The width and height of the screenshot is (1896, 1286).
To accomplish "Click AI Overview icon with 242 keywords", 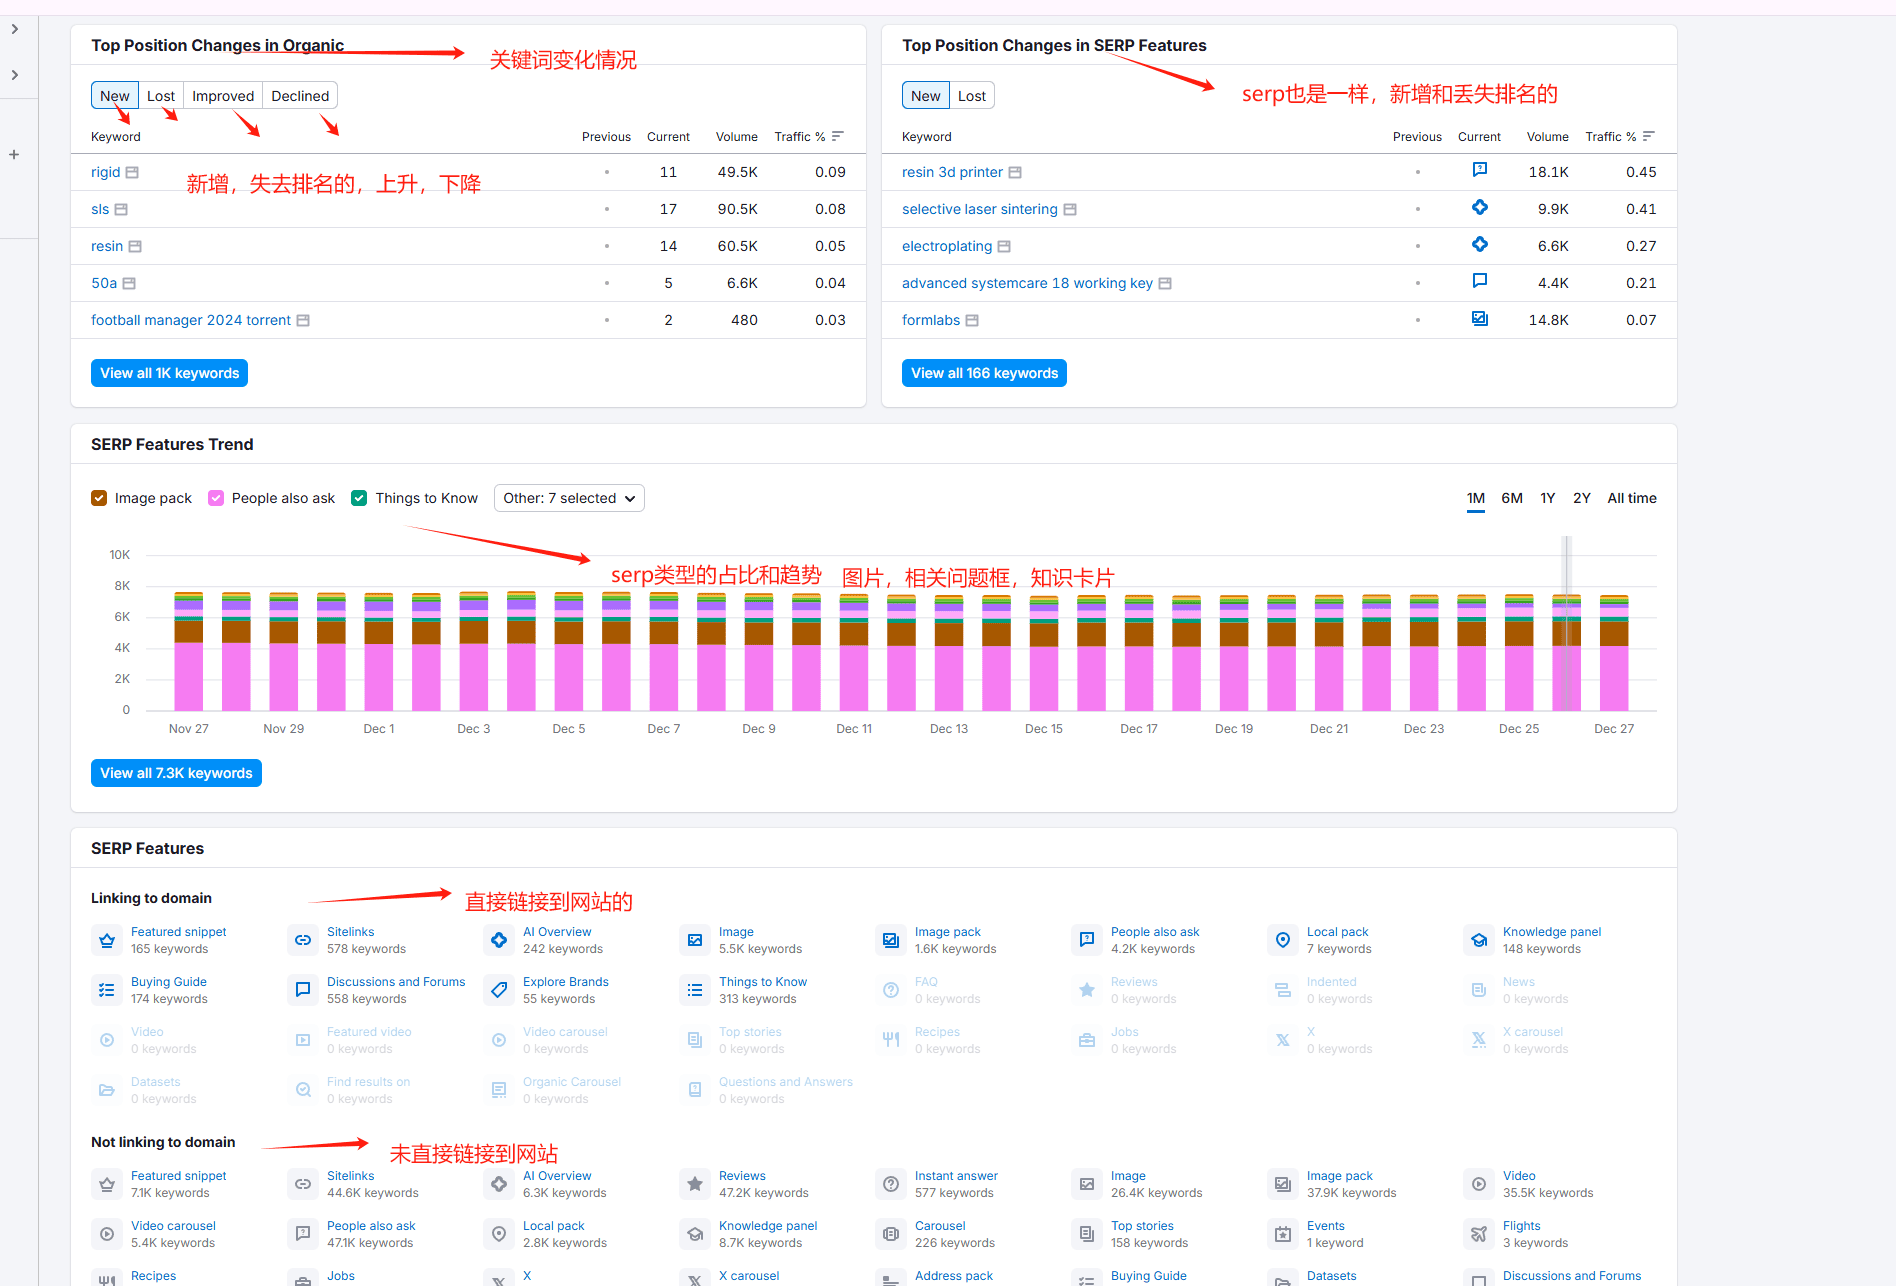I will pos(499,940).
